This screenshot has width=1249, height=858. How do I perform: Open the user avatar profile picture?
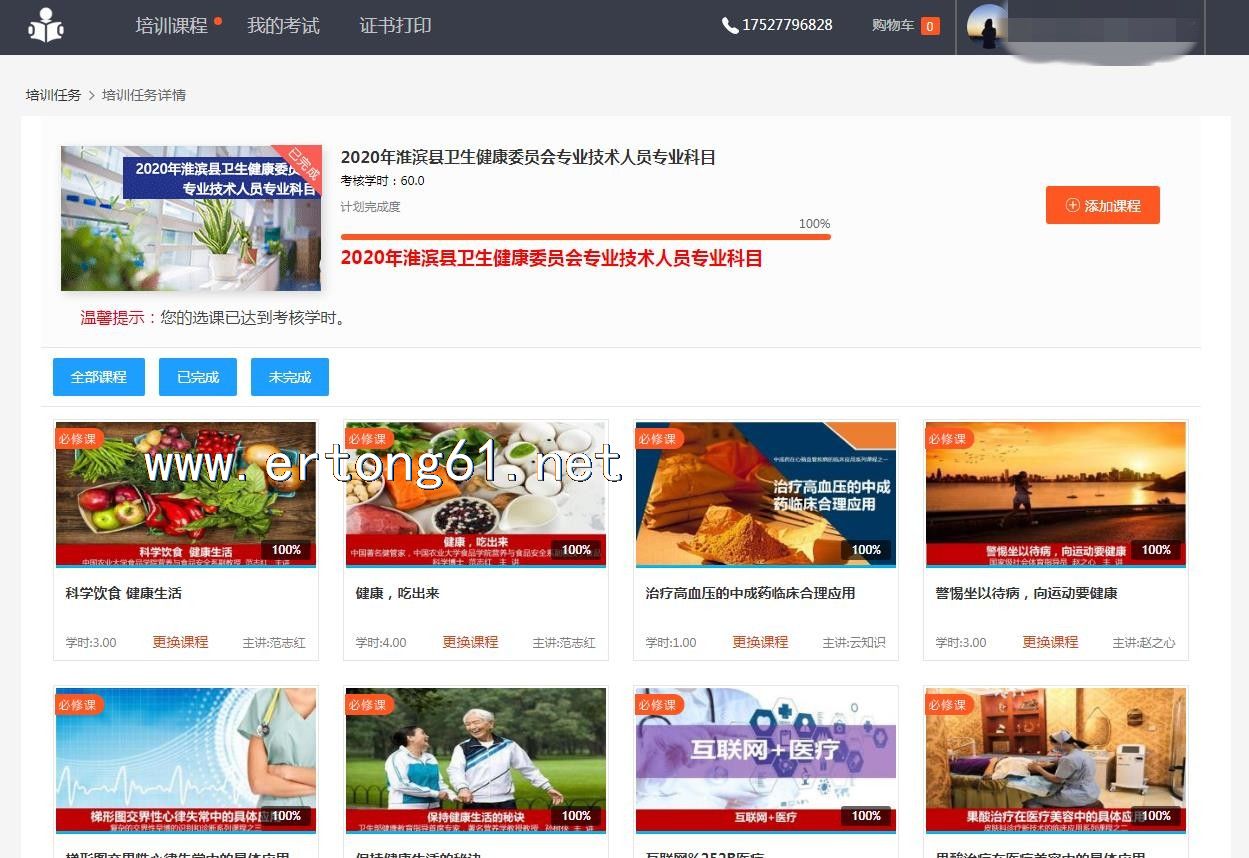pos(987,27)
